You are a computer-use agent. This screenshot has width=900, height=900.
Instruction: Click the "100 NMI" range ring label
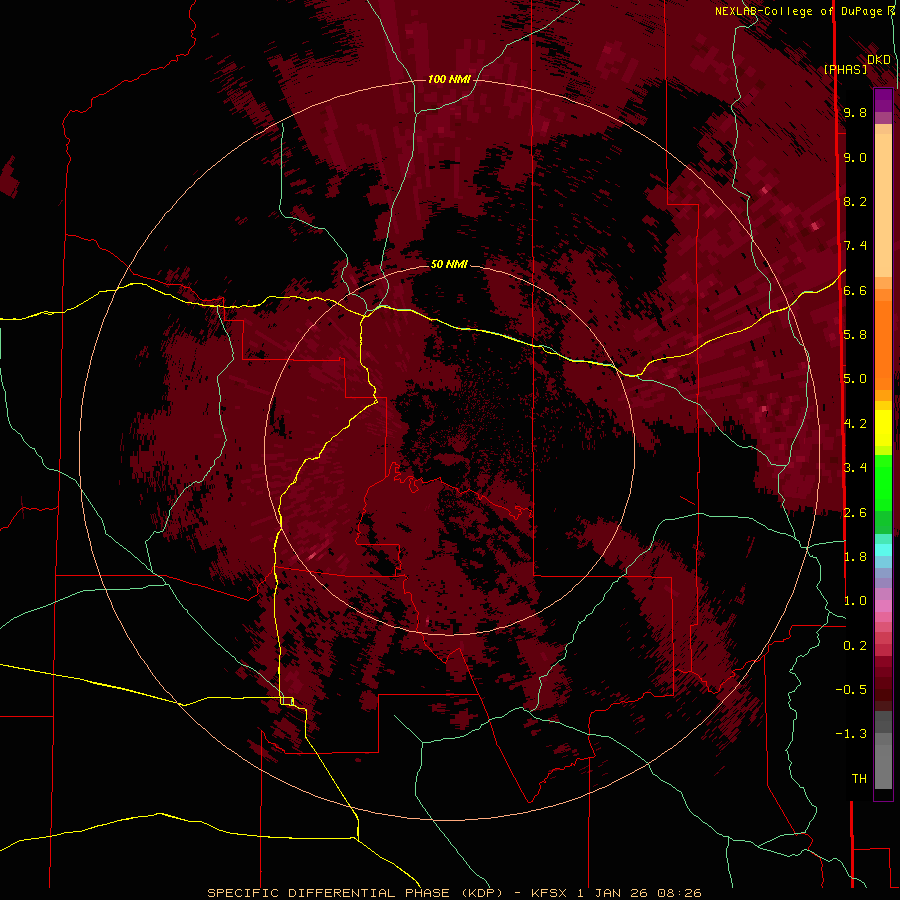(x=449, y=79)
